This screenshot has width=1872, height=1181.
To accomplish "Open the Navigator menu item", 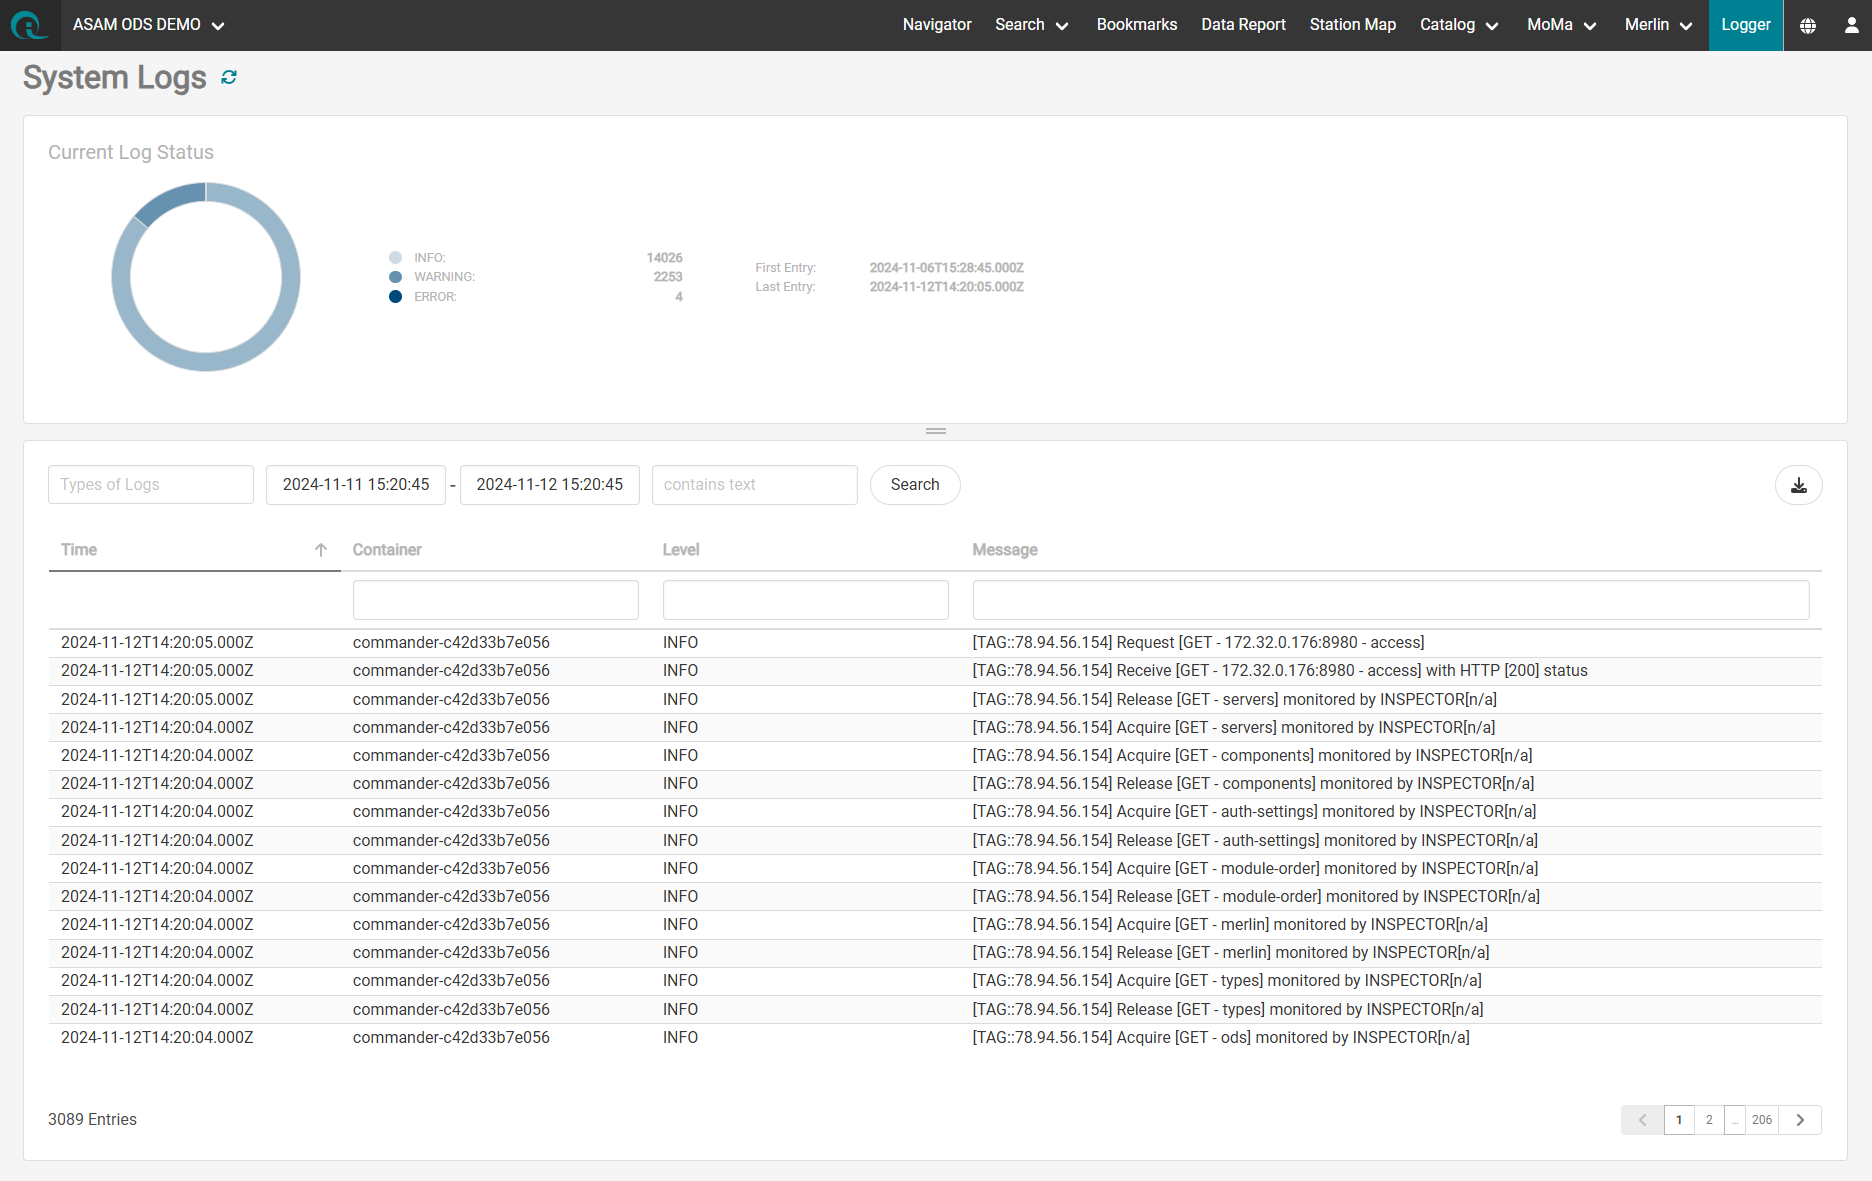I will [936, 25].
